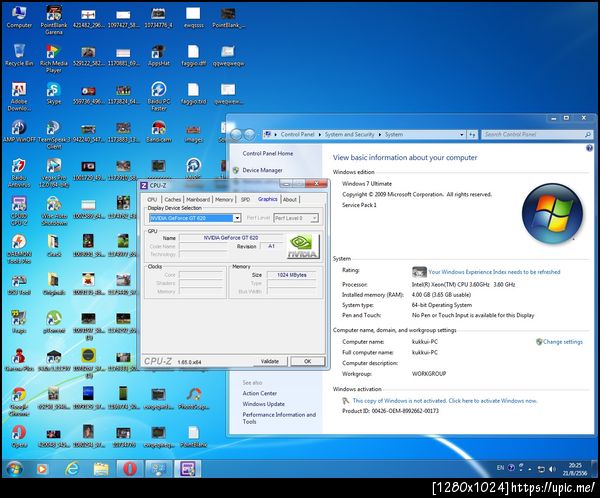
Task: Open the AppsHat desktop shortcut
Action: (x=158, y=56)
